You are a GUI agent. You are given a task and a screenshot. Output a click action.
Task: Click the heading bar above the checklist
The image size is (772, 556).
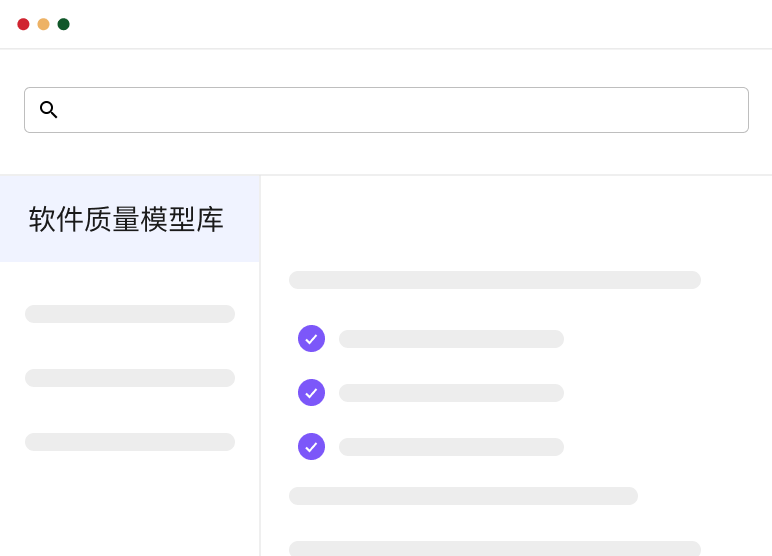coord(494,280)
